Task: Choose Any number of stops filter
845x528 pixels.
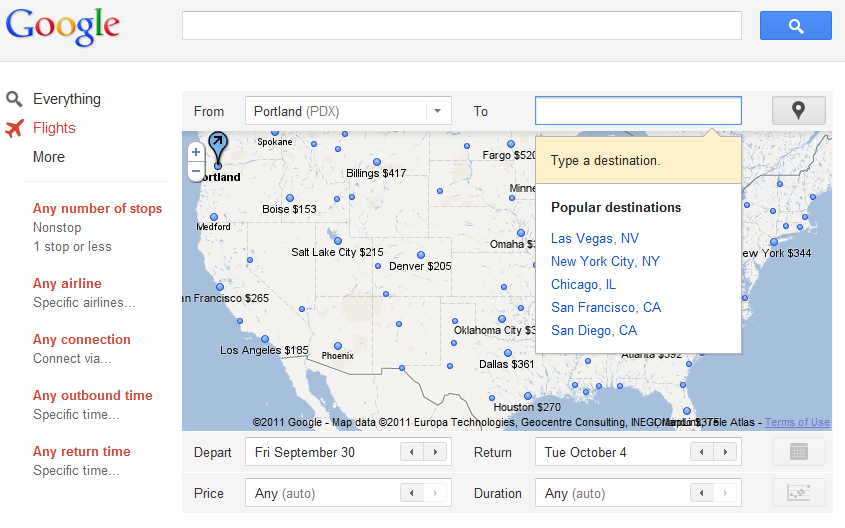Action: click(x=98, y=209)
